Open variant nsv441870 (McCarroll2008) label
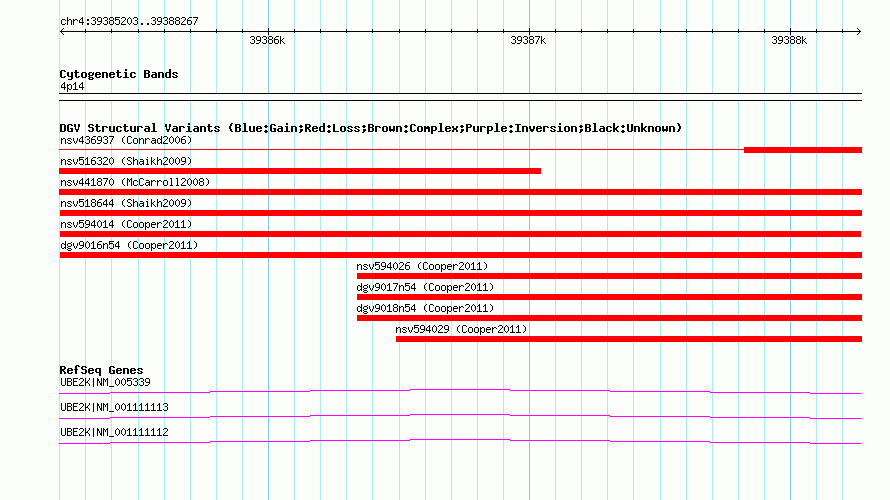 [x=135, y=182]
